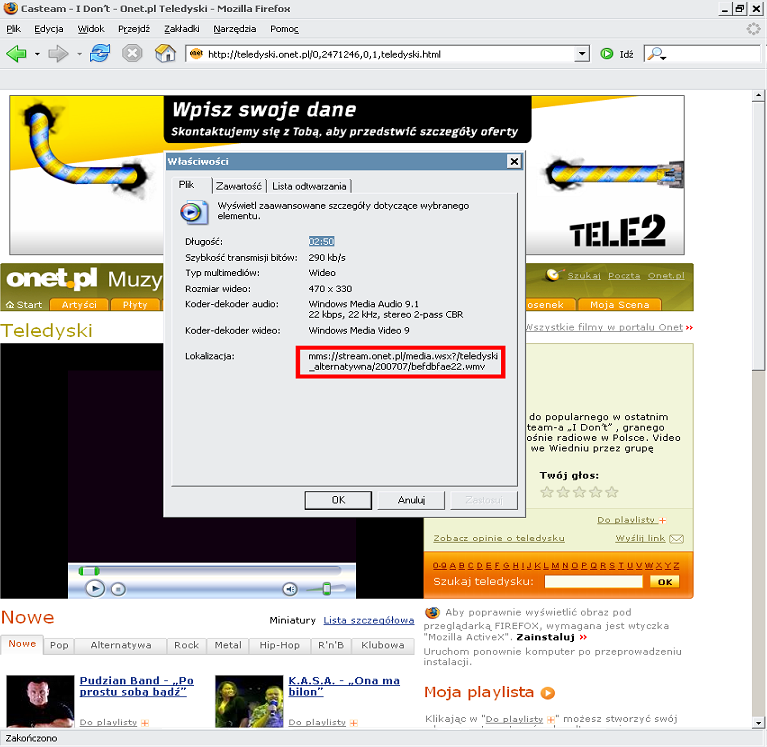This screenshot has height=747, width=767.
Task: Open the Narzędzia menu
Action: click(235, 29)
